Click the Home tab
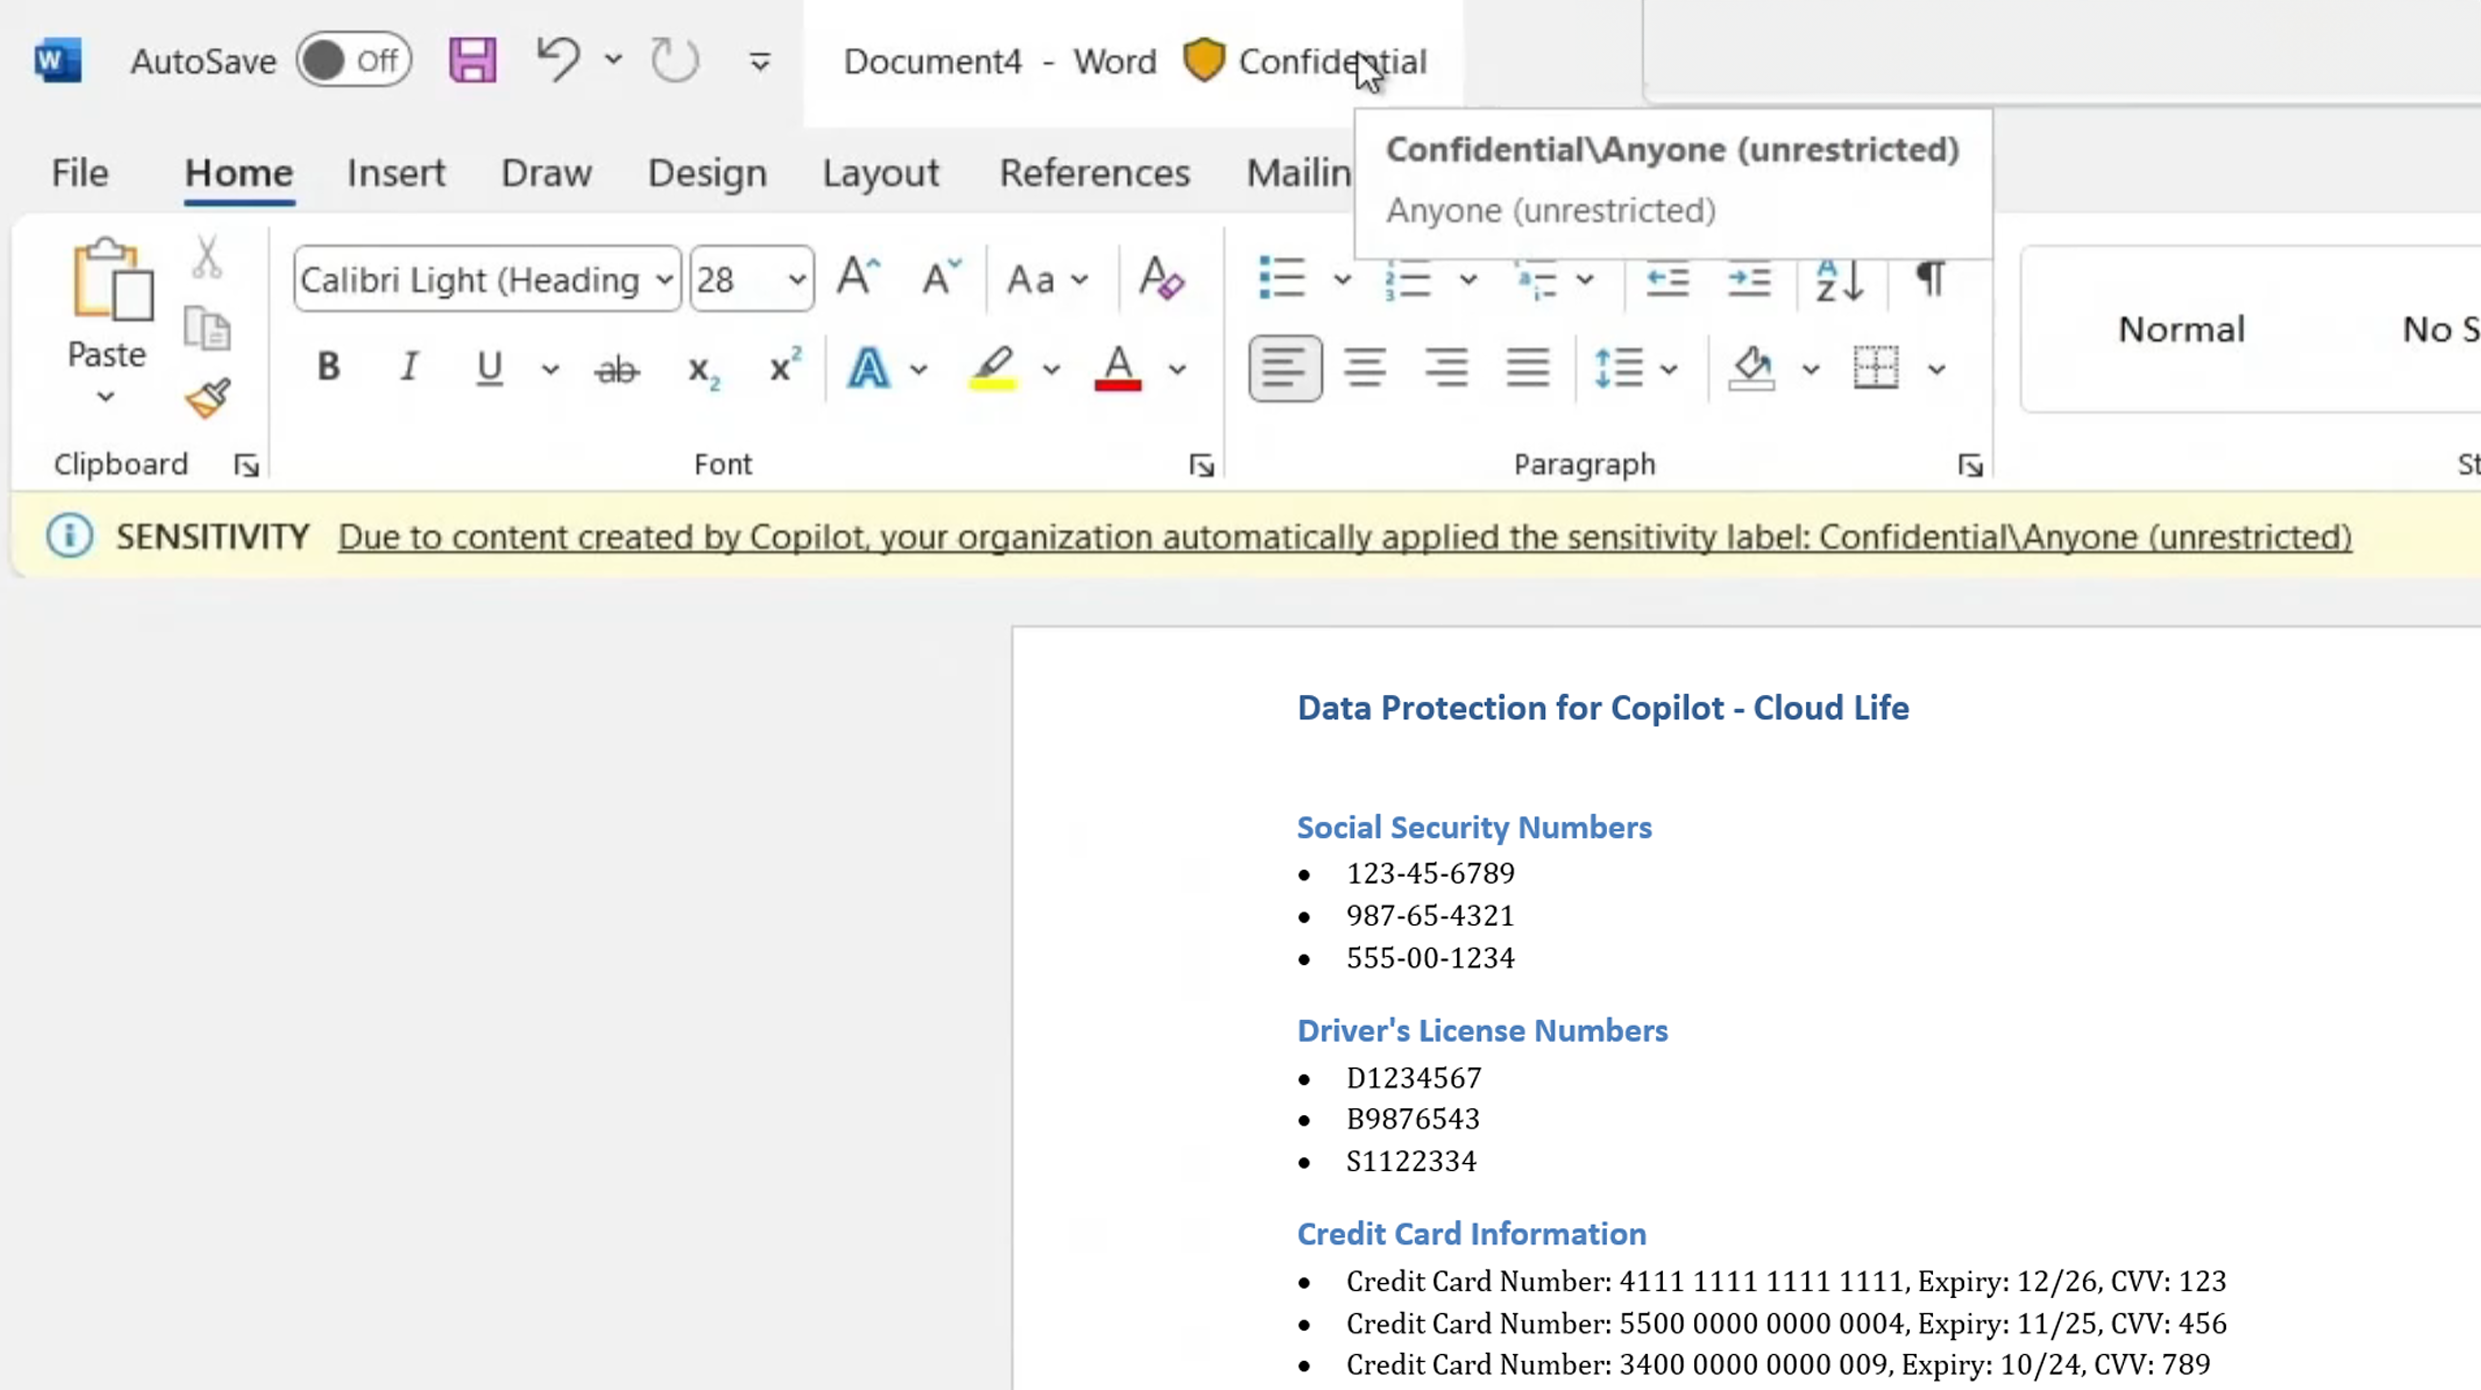This screenshot has width=2481, height=1390. pyautogui.click(x=238, y=172)
